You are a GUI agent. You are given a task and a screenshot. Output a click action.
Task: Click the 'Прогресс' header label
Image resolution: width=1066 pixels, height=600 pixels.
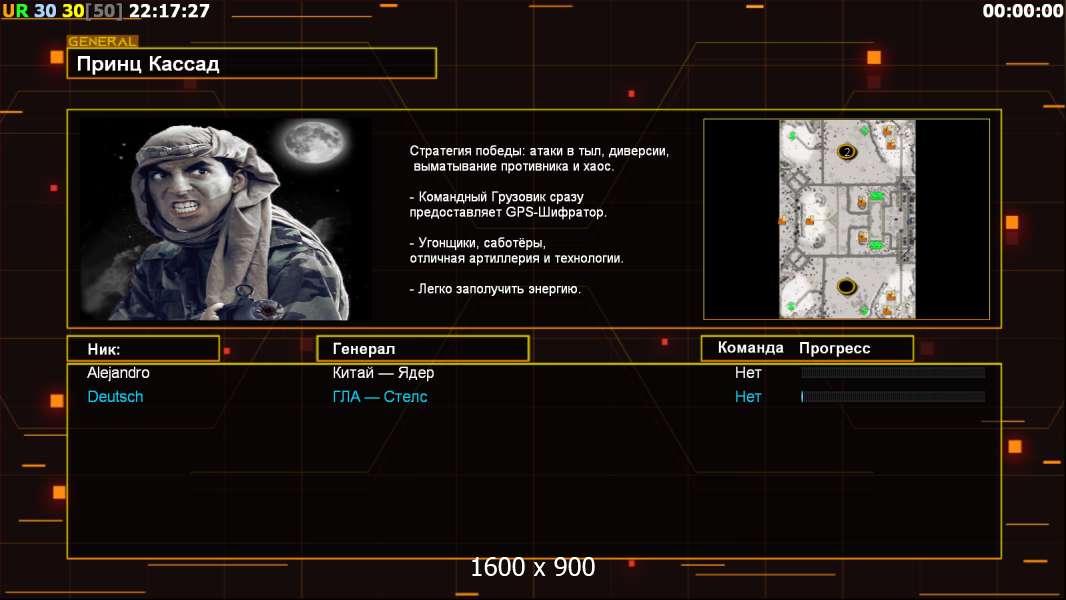click(834, 348)
